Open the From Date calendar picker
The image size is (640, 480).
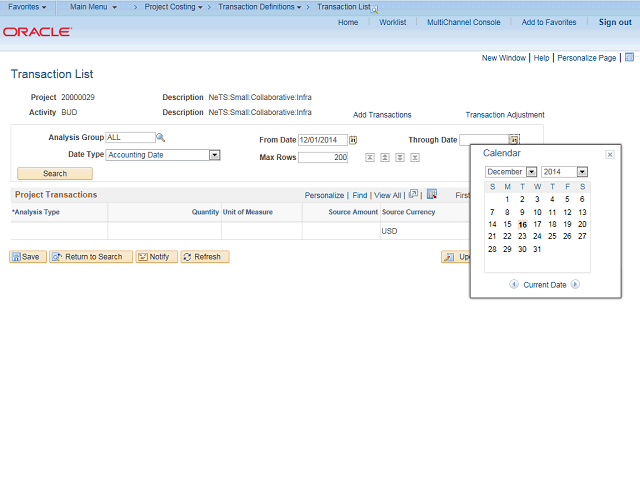353,140
